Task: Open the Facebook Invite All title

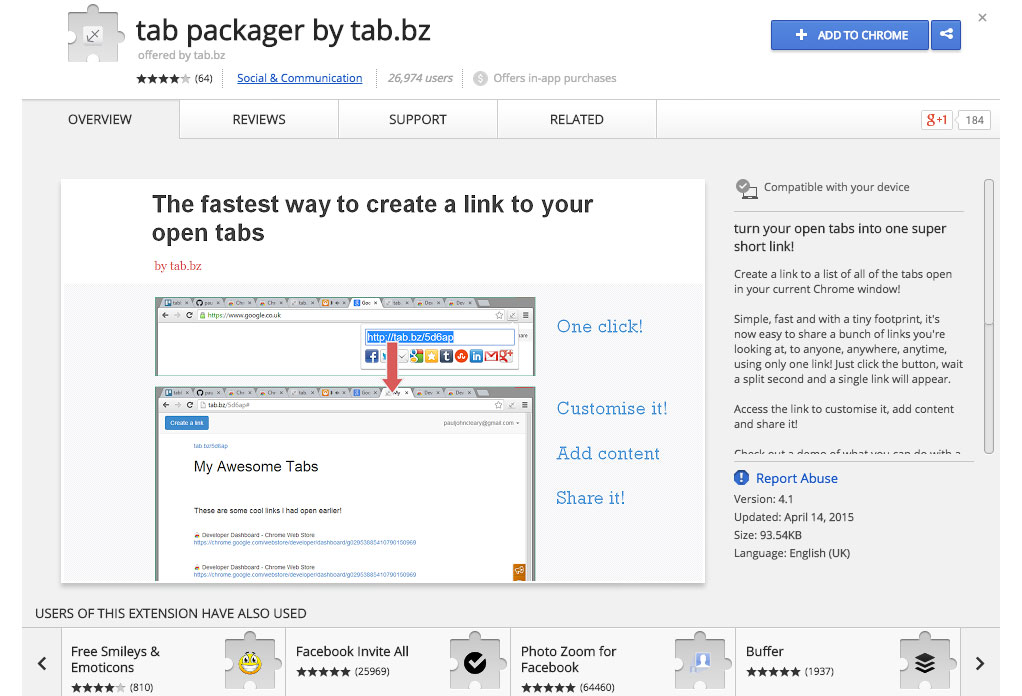Action: coord(352,651)
